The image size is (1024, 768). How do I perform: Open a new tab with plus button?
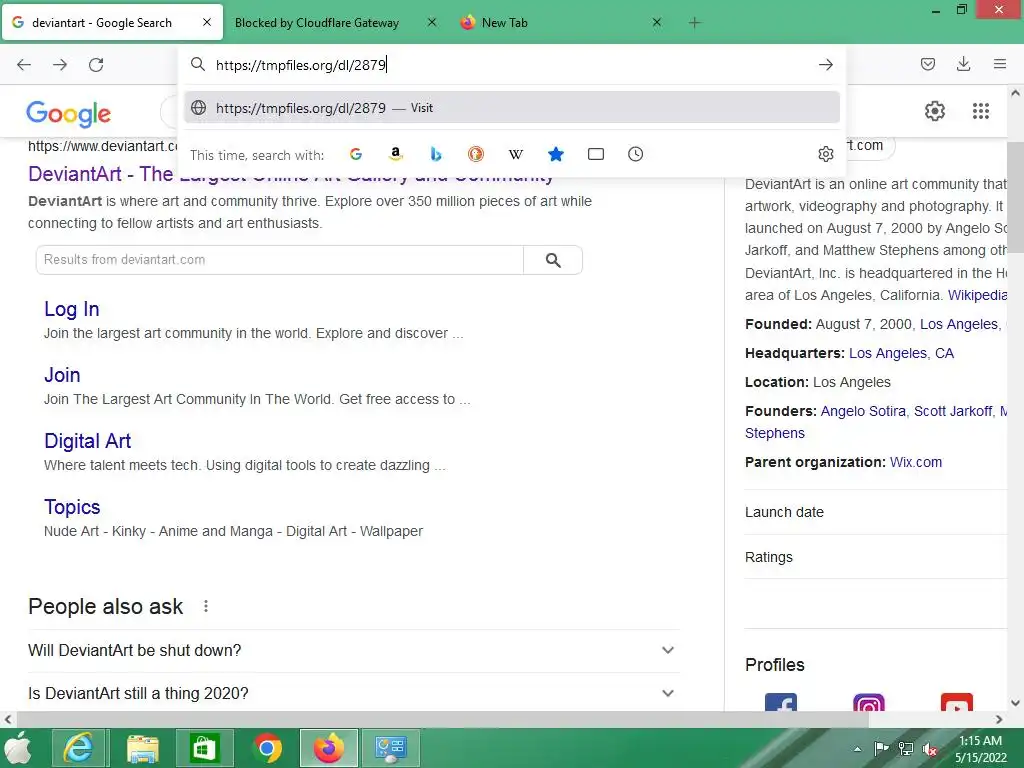click(694, 23)
